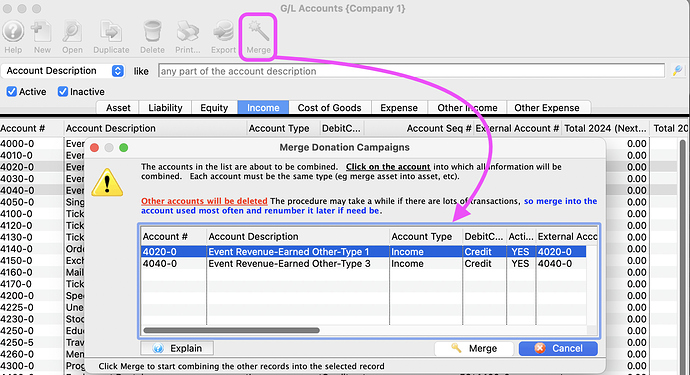Toggle the Inactive checkbox
The height and width of the screenshot is (375, 690).
pos(63,92)
